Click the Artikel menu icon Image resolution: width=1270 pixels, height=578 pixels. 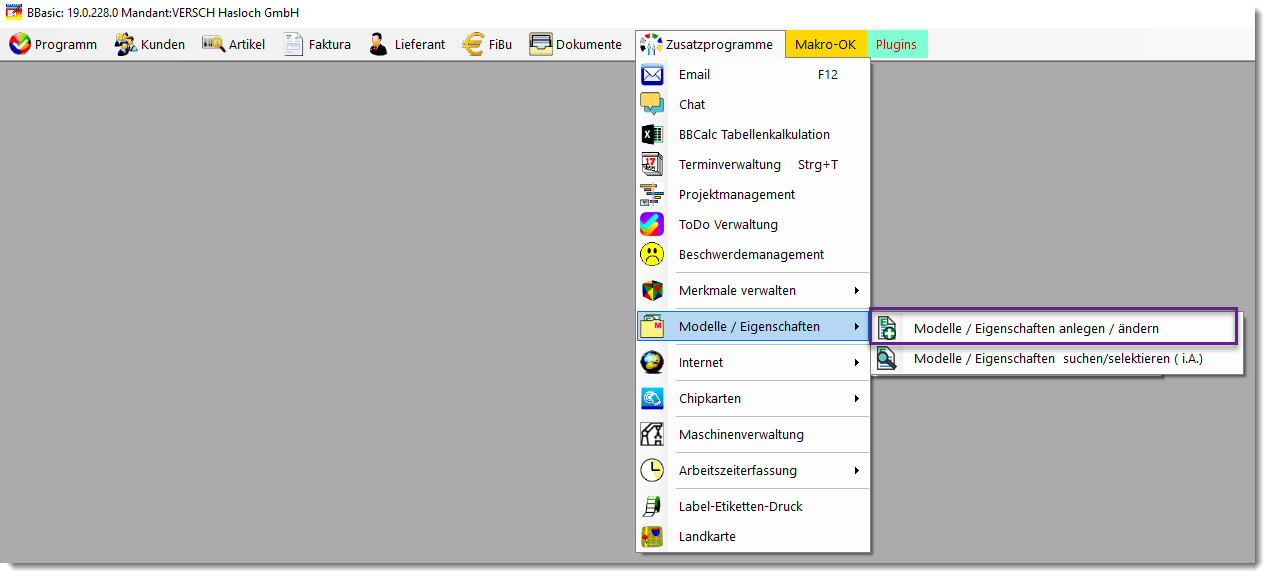(213, 44)
